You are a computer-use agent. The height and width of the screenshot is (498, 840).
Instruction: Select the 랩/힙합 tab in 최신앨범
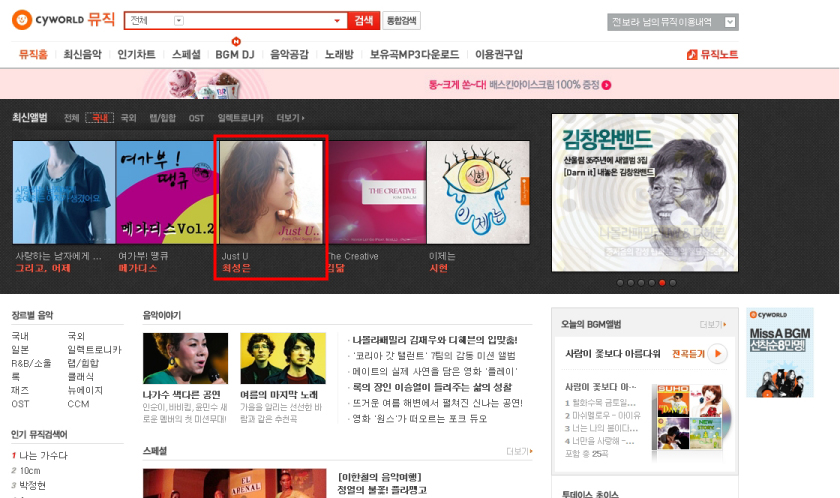point(163,118)
